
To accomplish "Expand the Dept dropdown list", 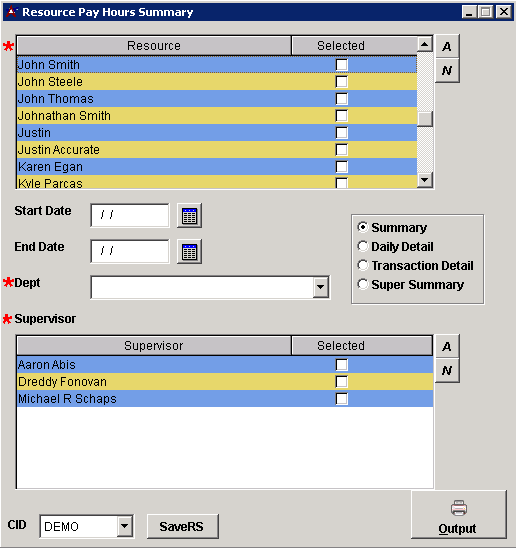I will 321,287.
